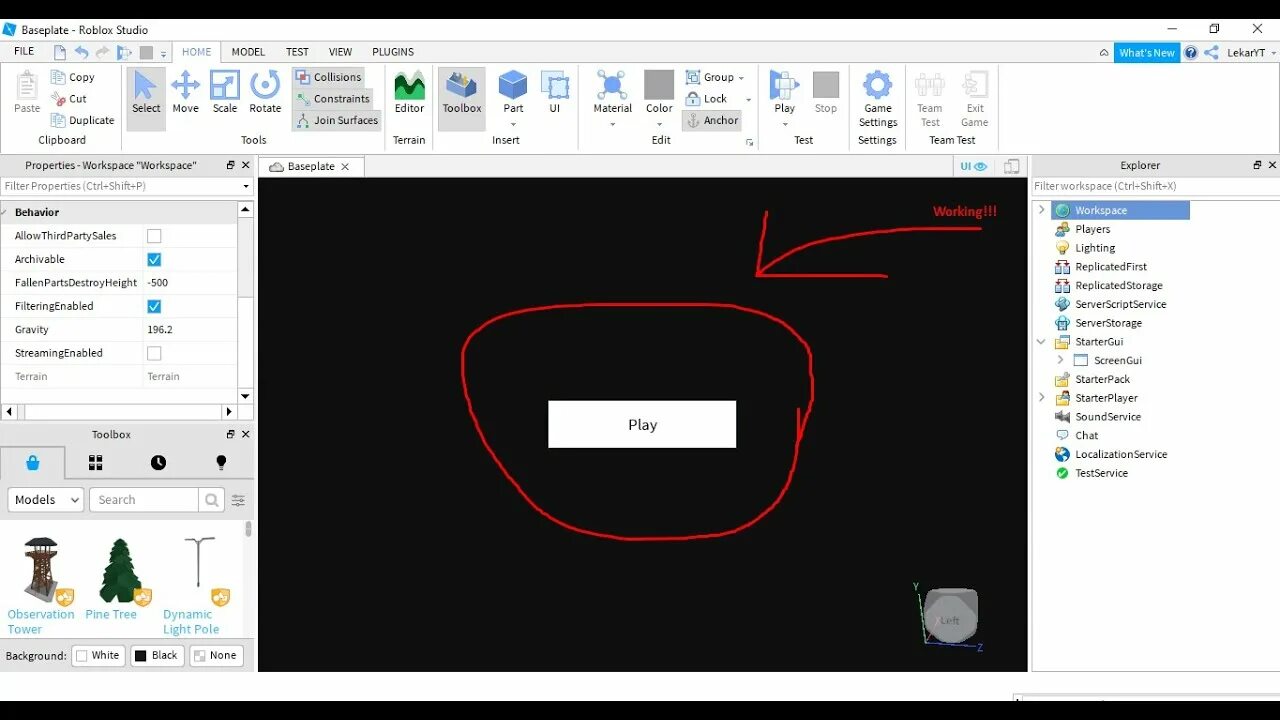Cut the selection

coord(69,99)
